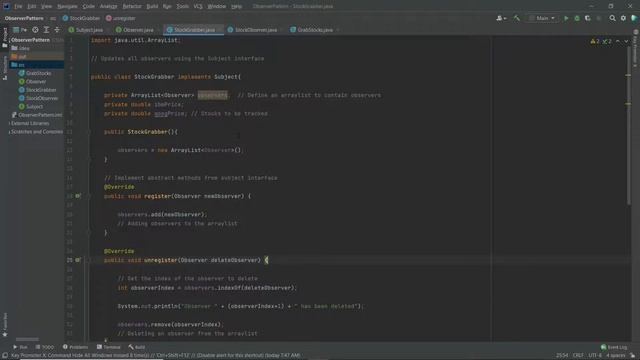
Task: Select StockObserver class in project tree
Action: [x=38, y=98]
